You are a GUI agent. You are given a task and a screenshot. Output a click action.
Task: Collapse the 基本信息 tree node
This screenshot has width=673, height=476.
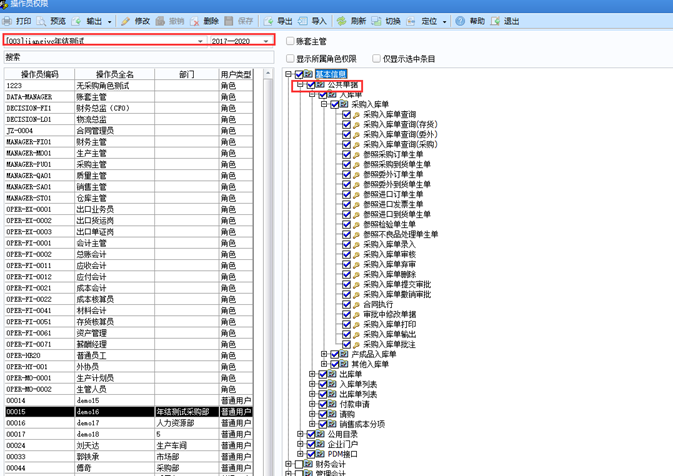point(288,74)
